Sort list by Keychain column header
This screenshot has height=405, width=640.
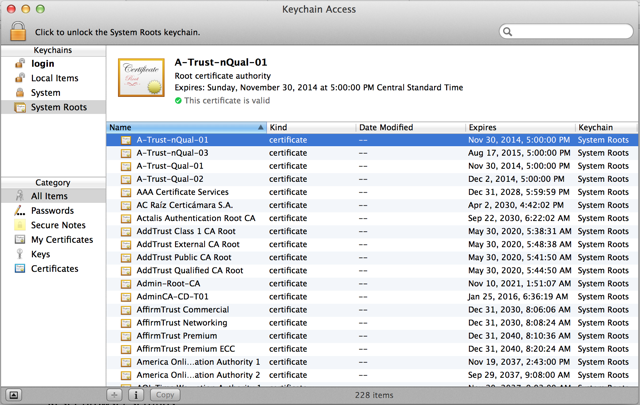point(607,127)
